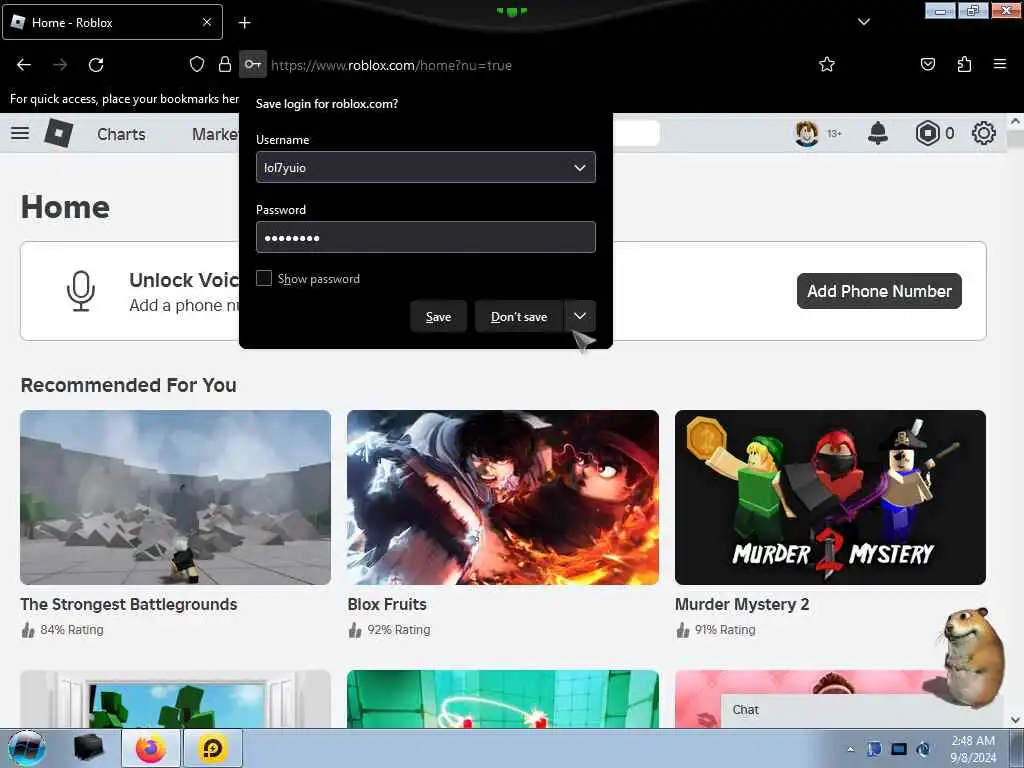
Task: Open the Marketplace nav item
Action: [x=215, y=134]
